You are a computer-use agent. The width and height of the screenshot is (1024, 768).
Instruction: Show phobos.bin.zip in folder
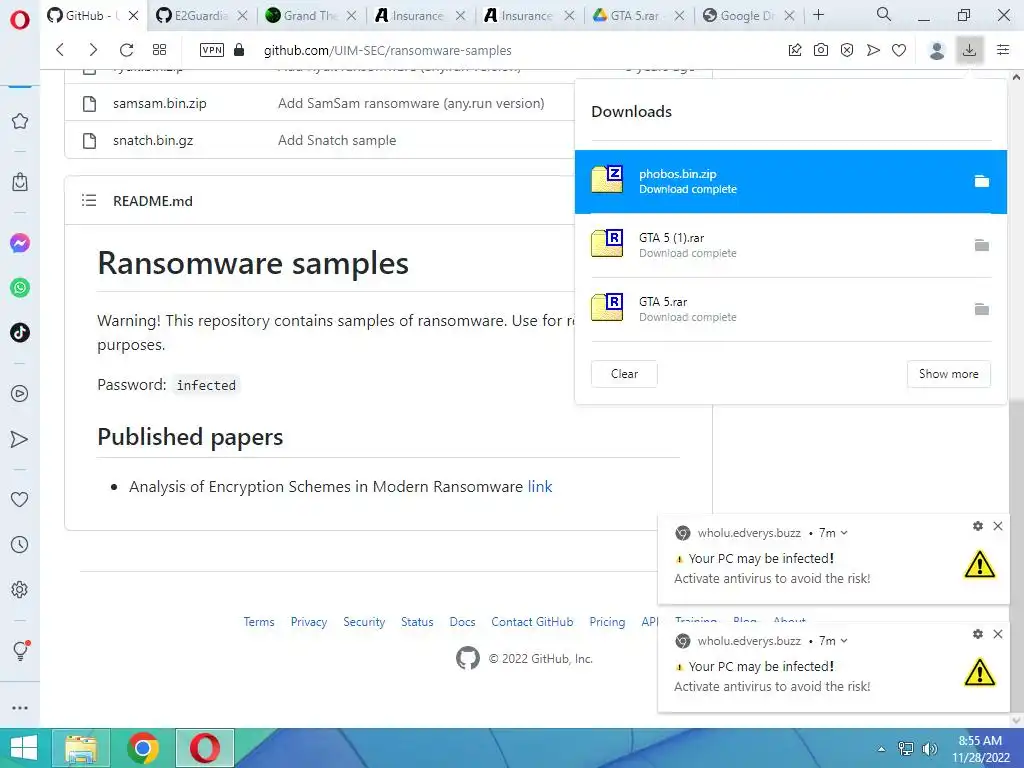982,182
